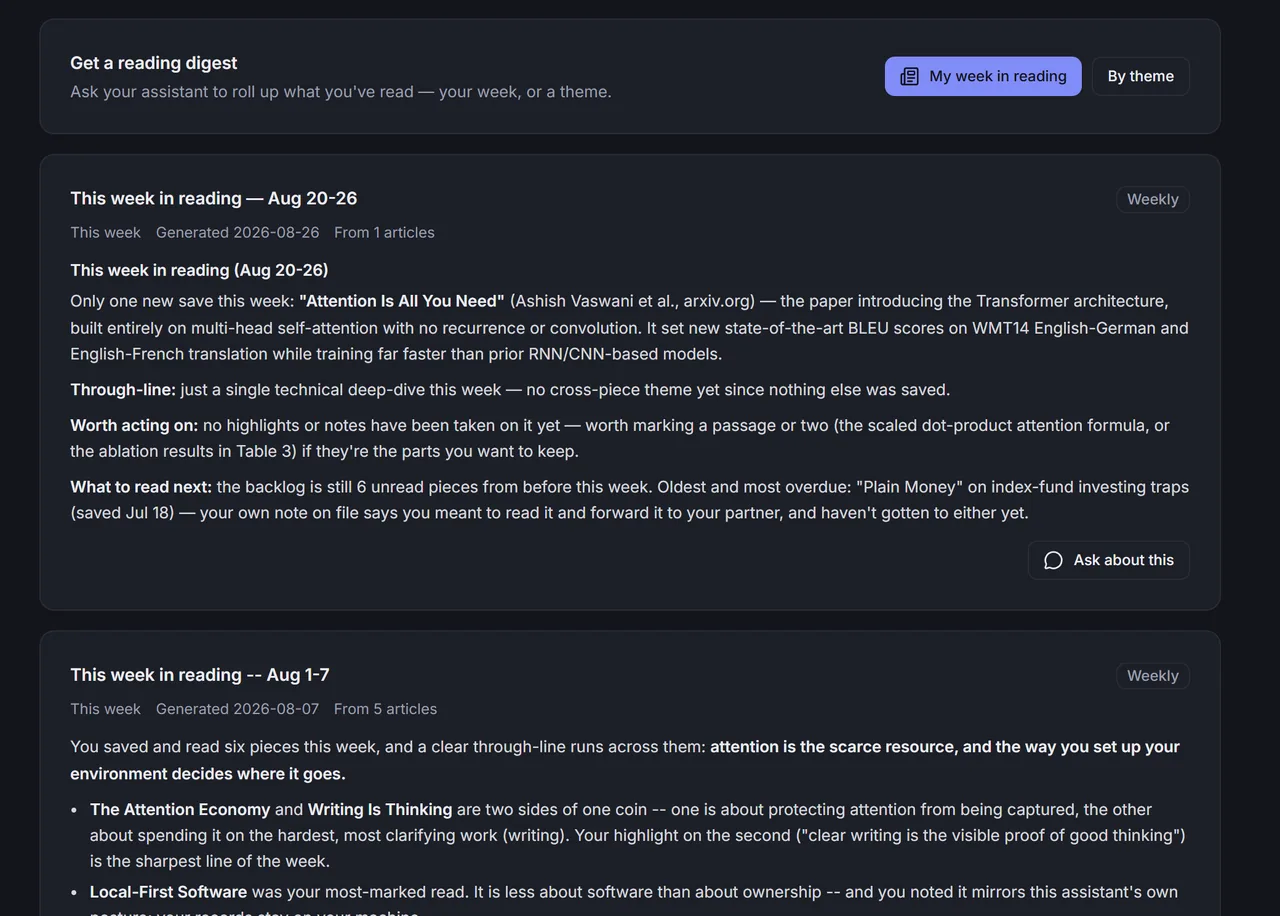Screen dimensions: 1280x916
Task: Open the This week in reading Aug 1-7 title
Action: 199,675
